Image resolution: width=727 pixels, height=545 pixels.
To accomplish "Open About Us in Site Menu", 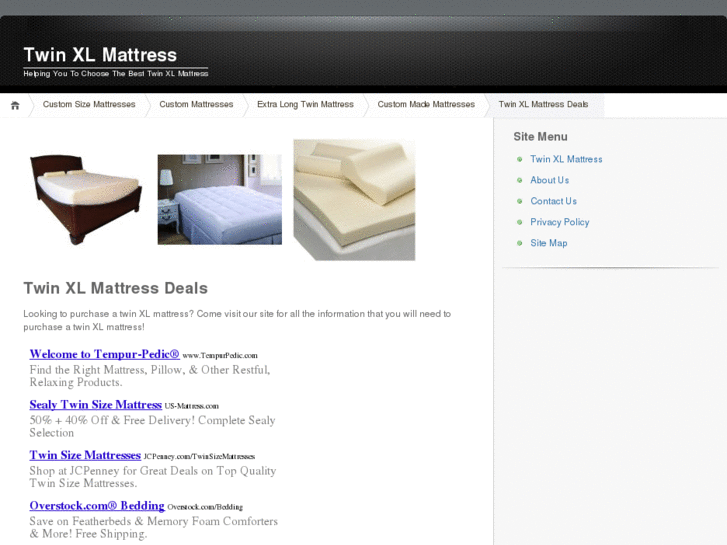I will (x=549, y=180).
